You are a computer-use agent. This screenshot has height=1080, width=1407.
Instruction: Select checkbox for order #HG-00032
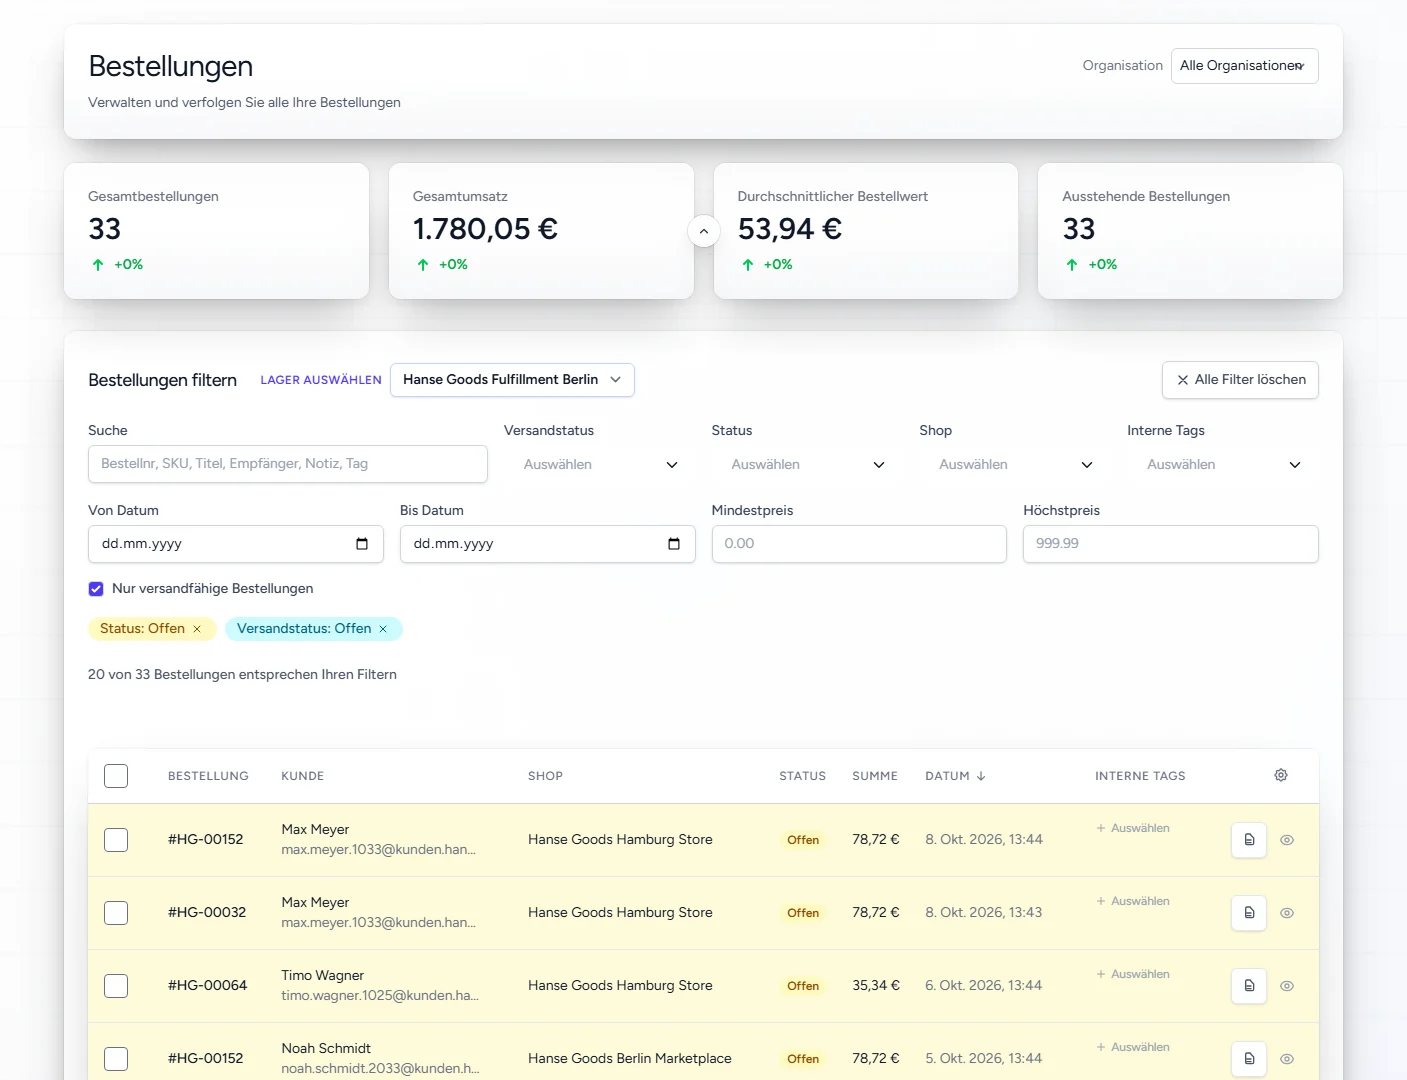click(x=116, y=913)
